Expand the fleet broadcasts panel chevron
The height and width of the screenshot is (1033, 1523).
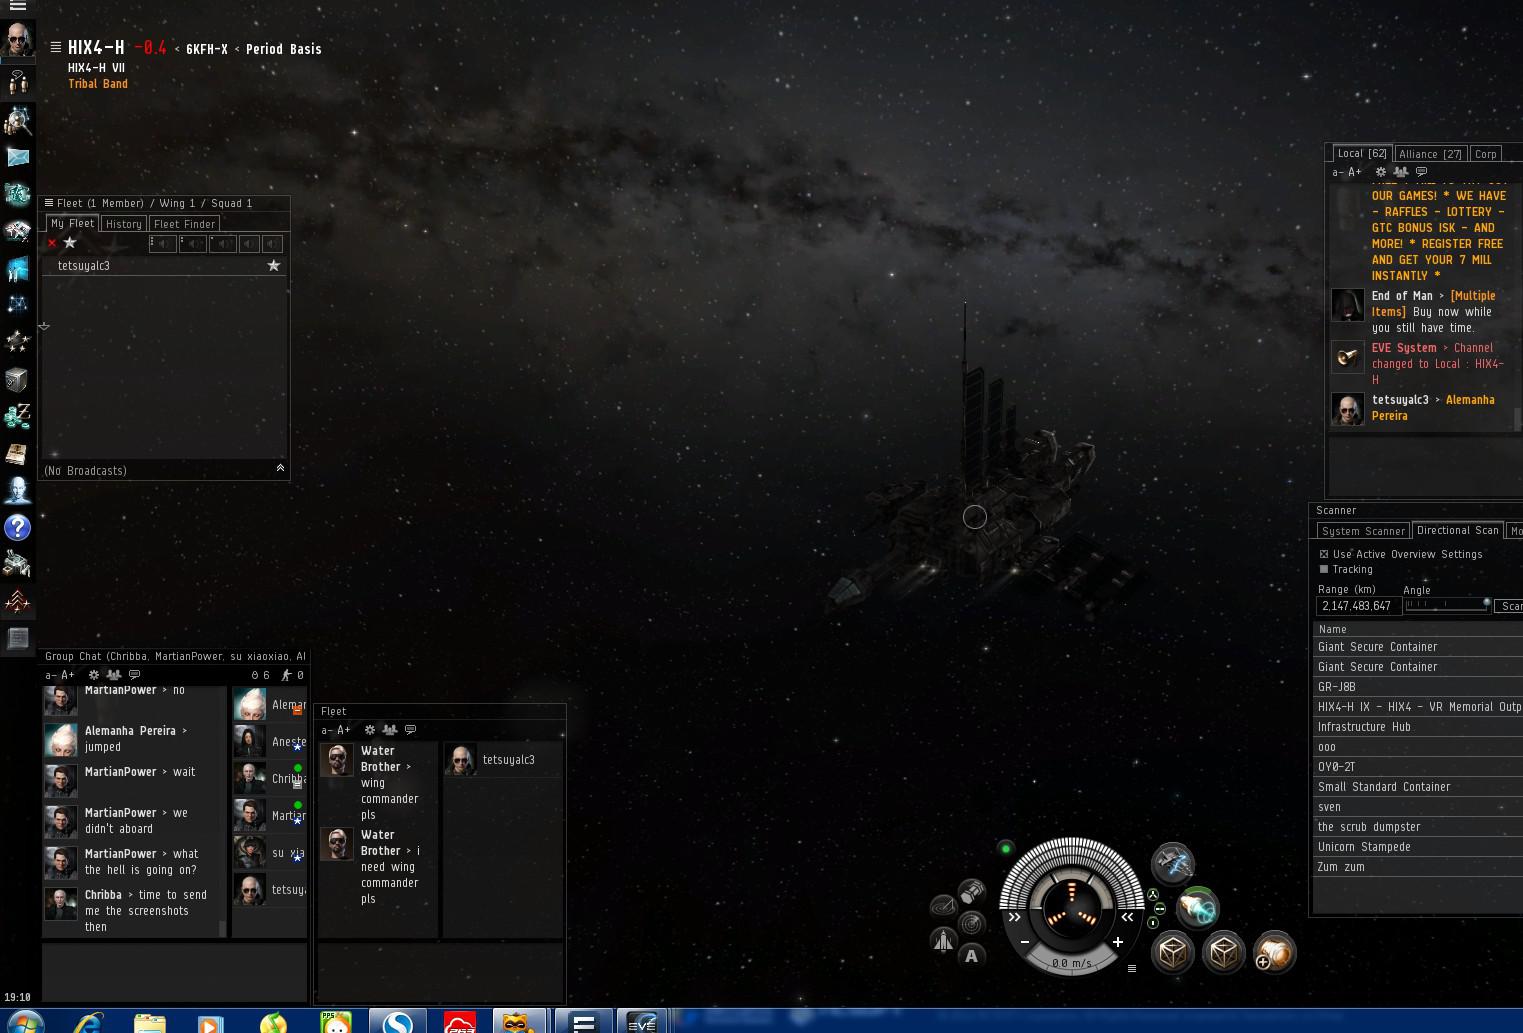[x=280, y=468]
